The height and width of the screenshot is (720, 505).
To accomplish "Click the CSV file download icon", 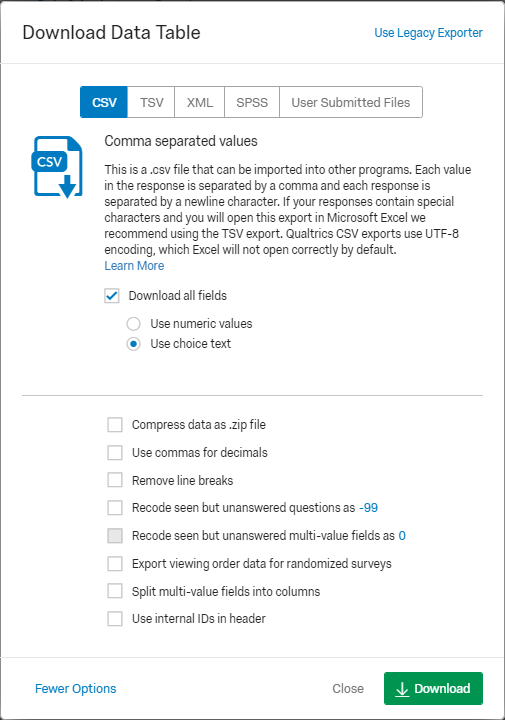I will click(x=57, y=167).
